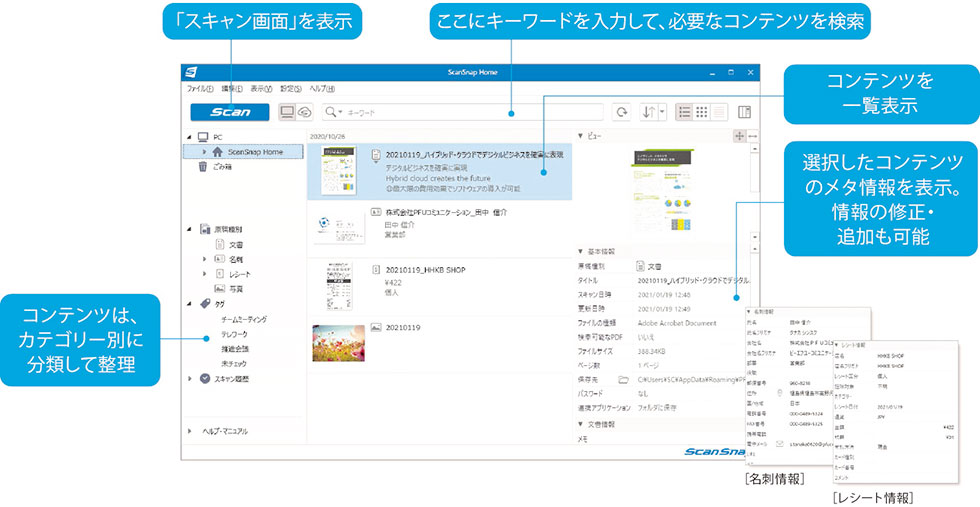Click the sort order arrows icon
The image size is (980, 507).
tap(649, 112)
